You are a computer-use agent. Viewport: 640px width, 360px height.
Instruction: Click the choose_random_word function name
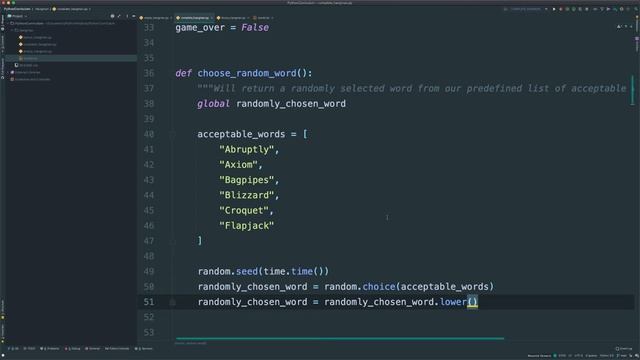[247, 73]
